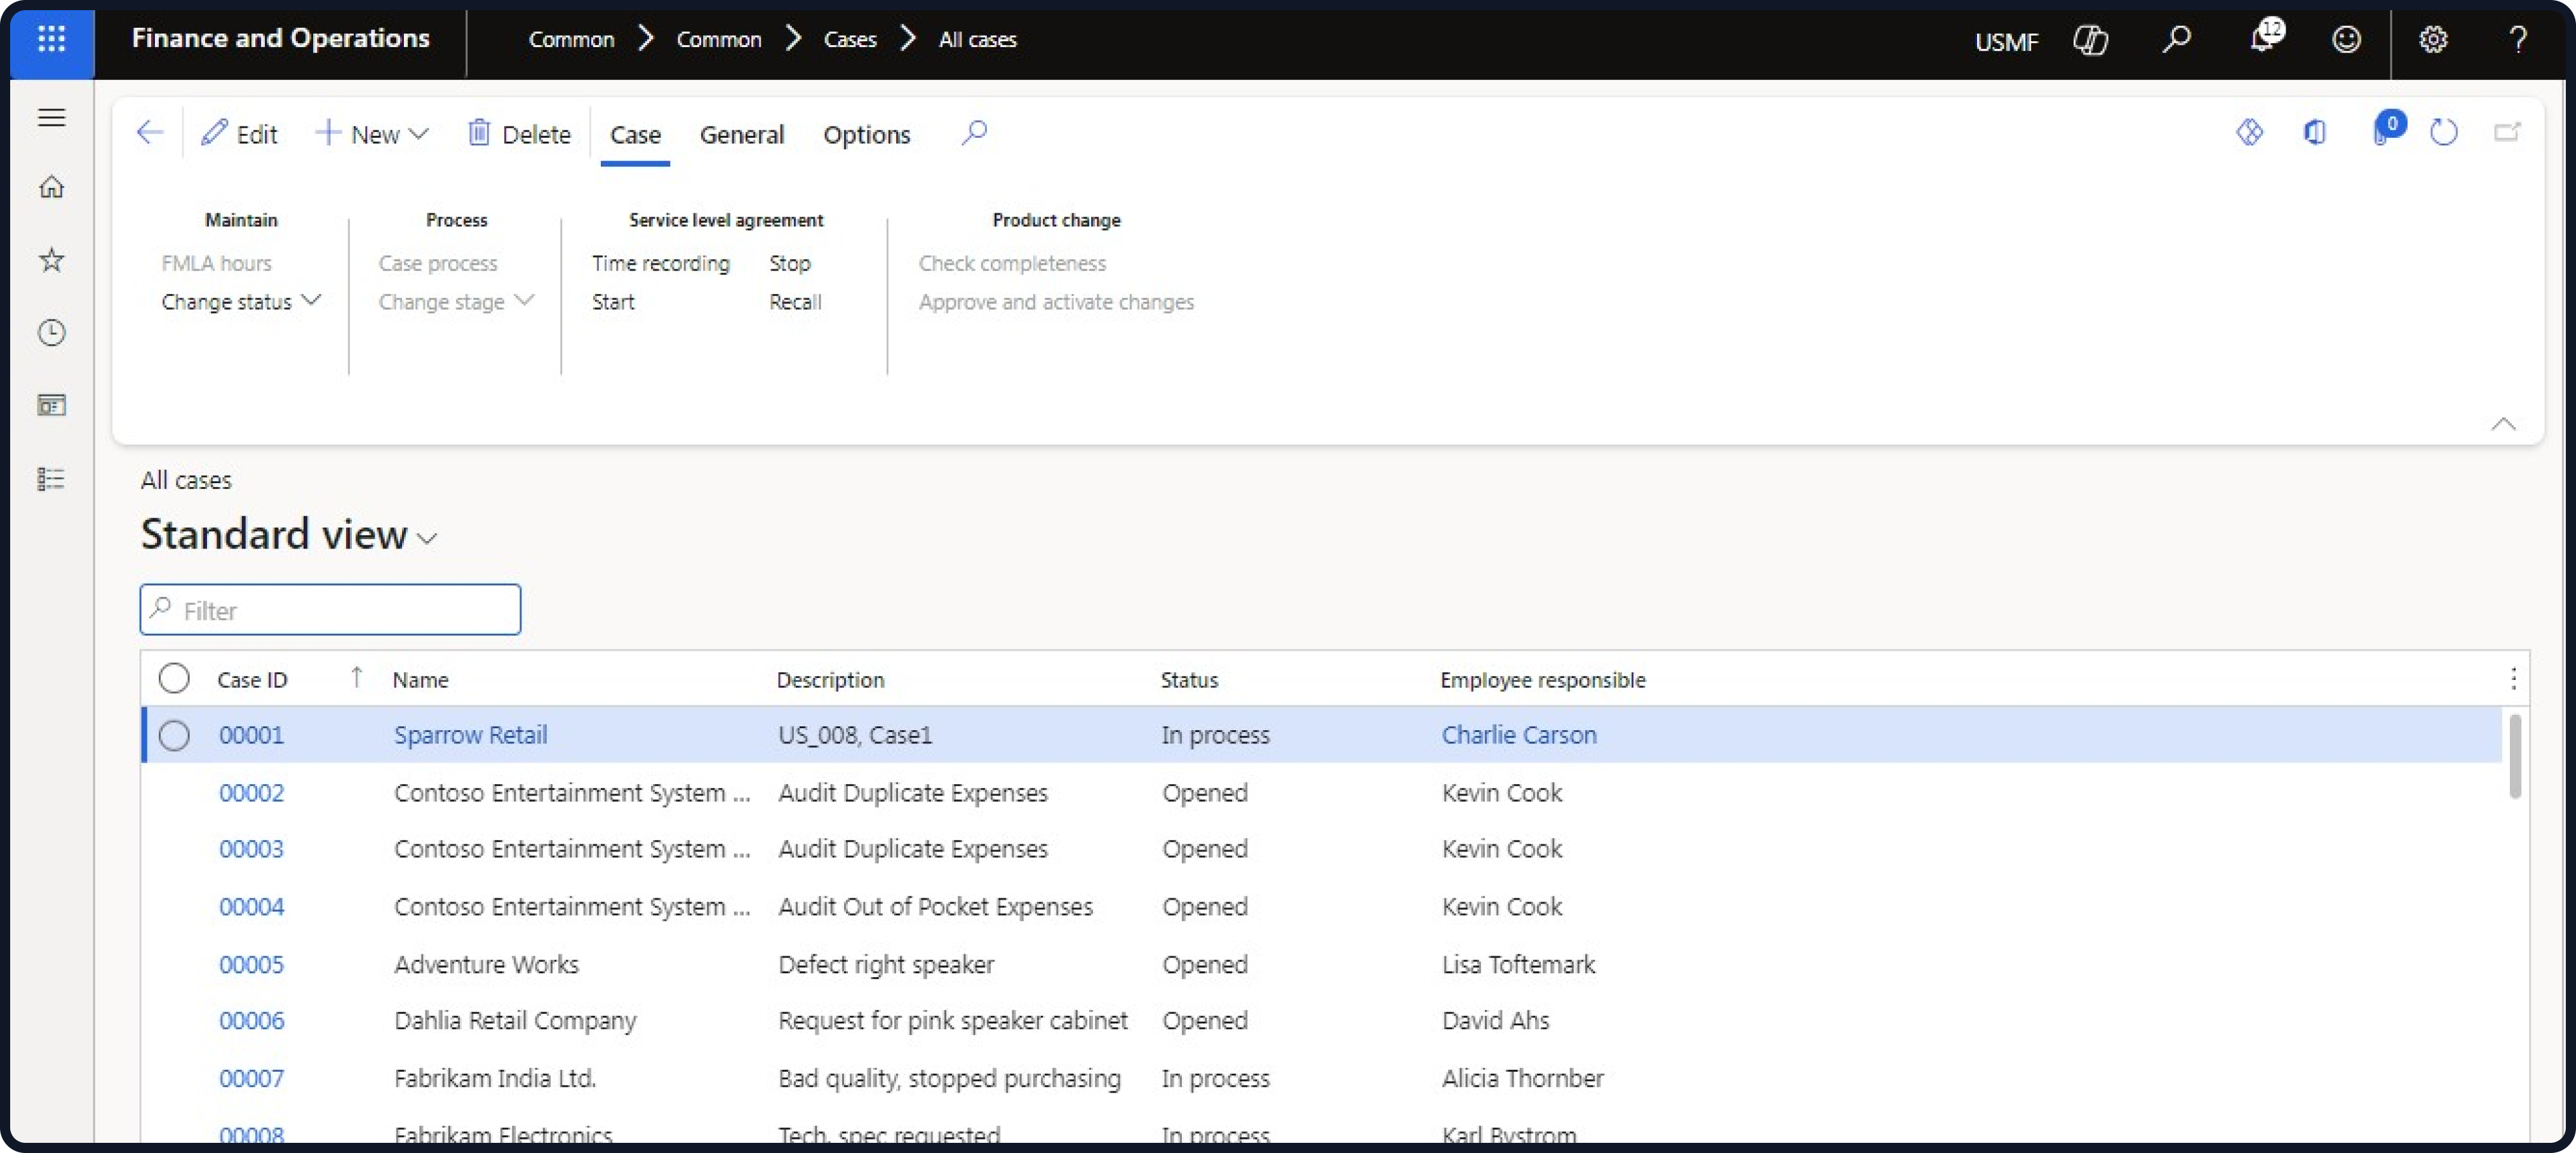This screenshot has width=2576, height=1153.
Task: Go to Home in the sidebar
Action: (x=51, y=187)
